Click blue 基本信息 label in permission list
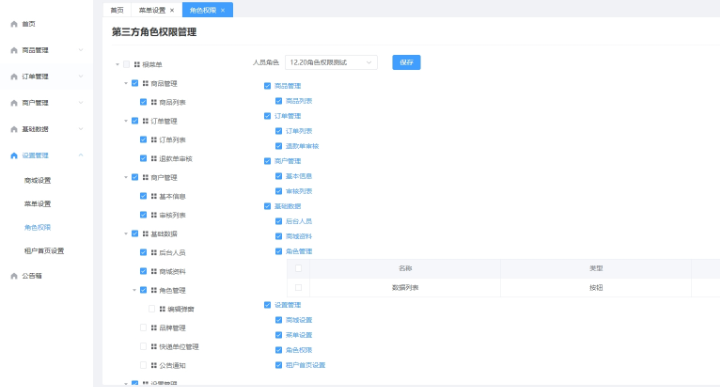The width and height of the screenshot is (720, 387). (299, 176)
